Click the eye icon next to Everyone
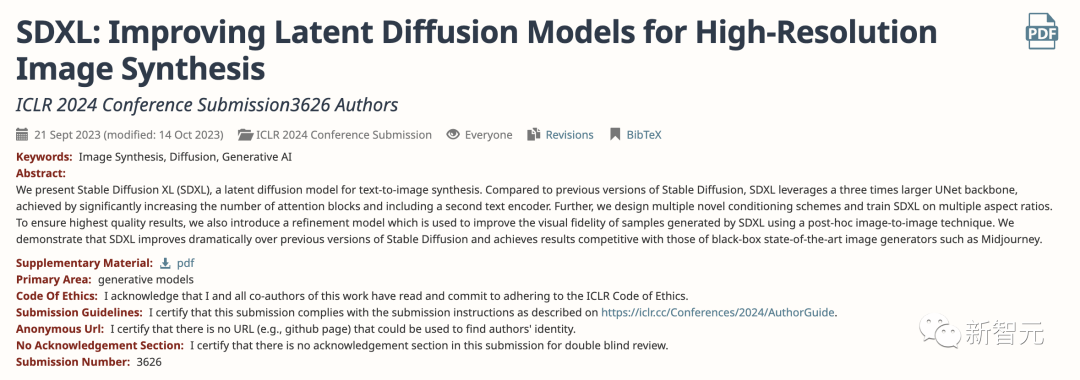This screenshot has width=1080, height=380. (x=453, y=134)
